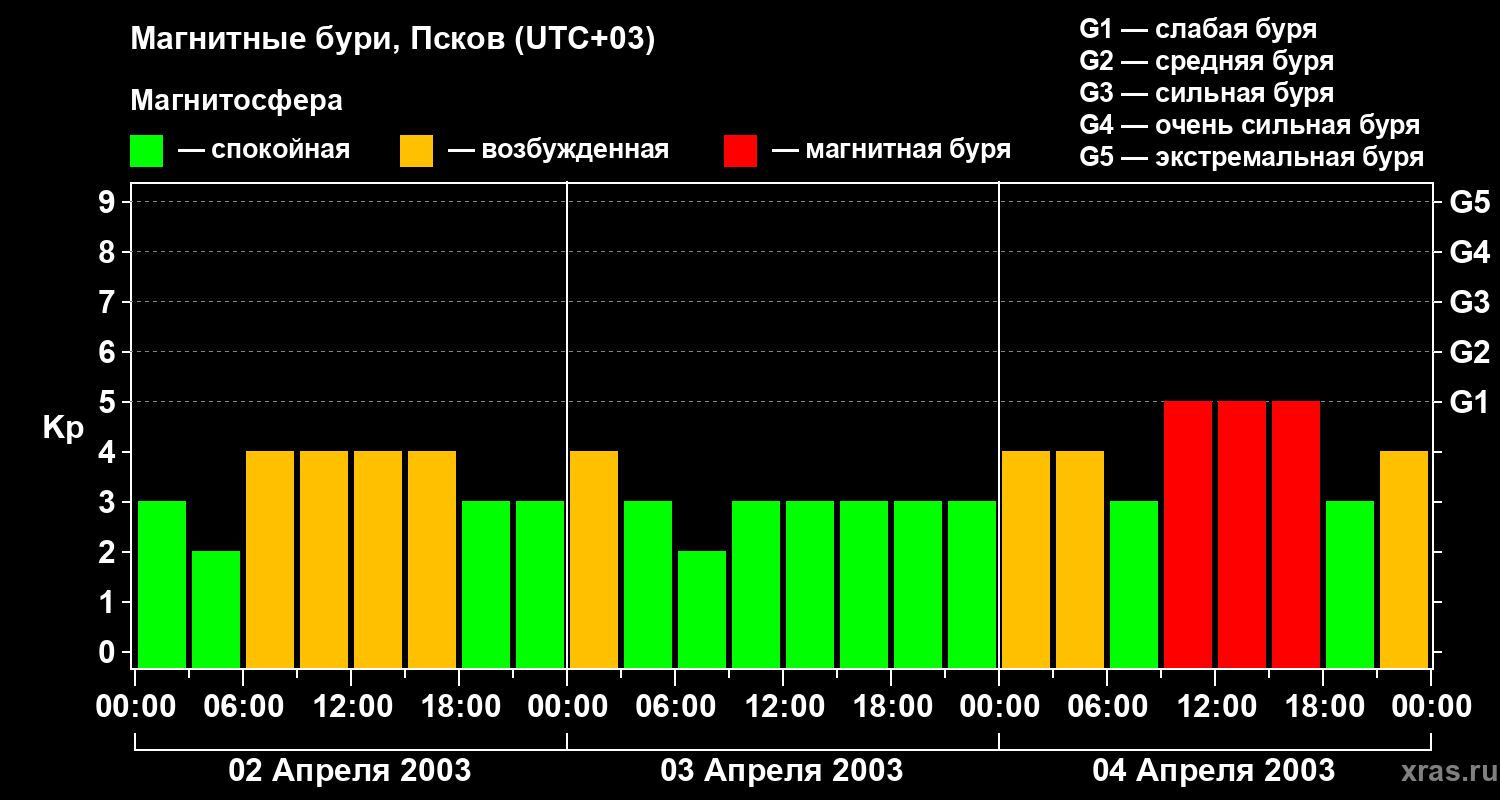Click the 06:00 time label for 03 Апреля

click(675, 706)
